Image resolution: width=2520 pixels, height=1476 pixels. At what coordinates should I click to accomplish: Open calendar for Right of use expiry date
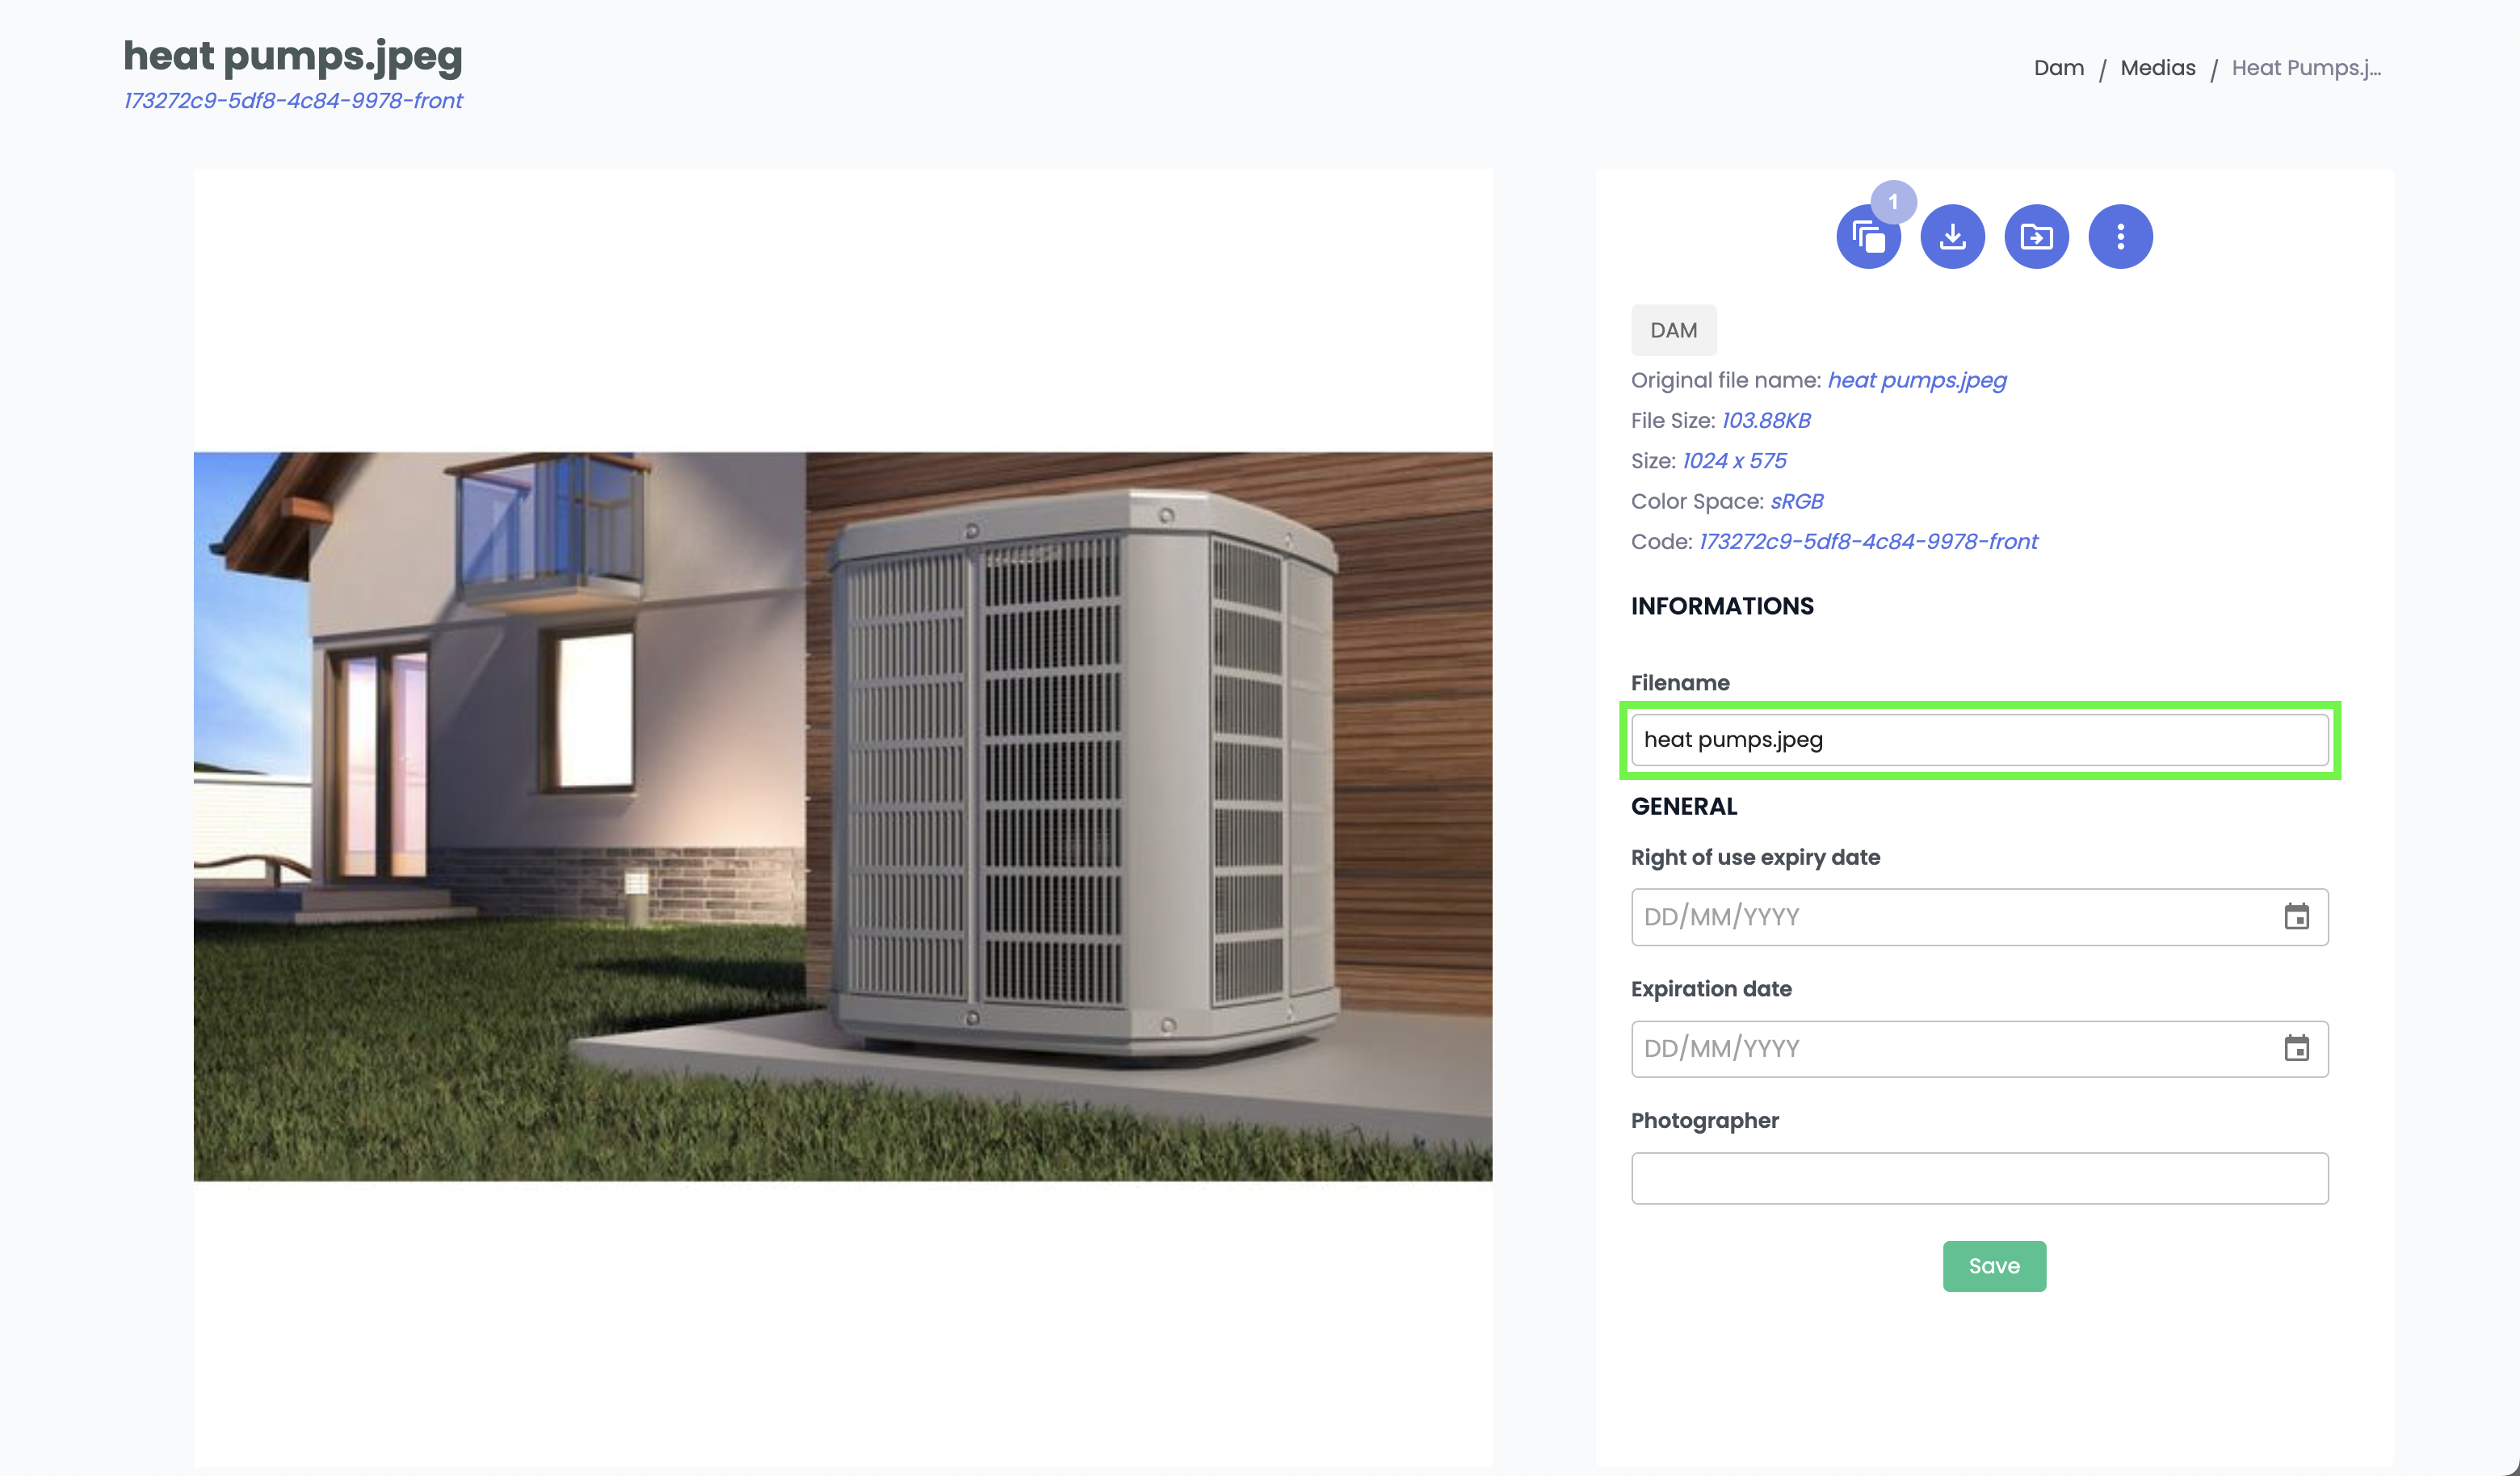(x=2296, y=916)
